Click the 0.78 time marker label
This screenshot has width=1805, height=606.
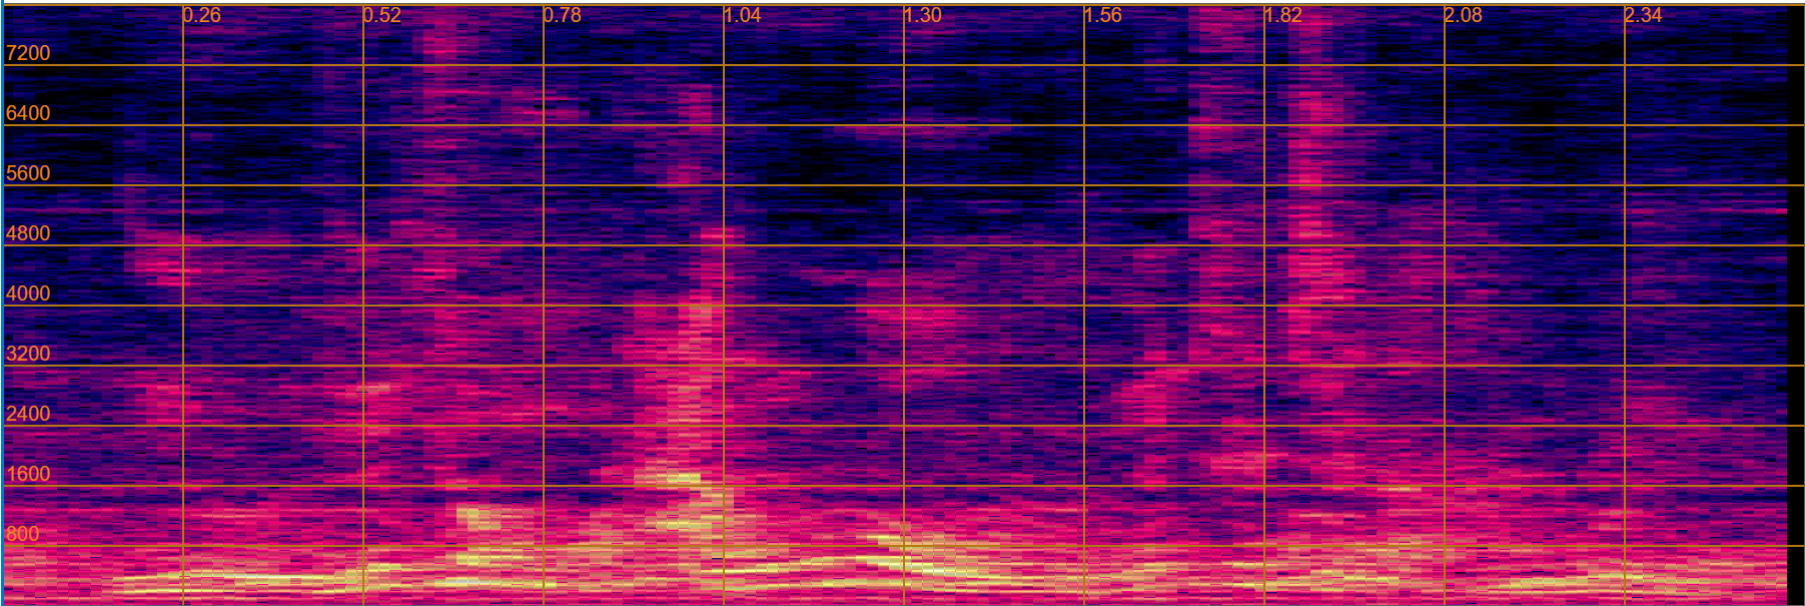(x=562, y=15)
